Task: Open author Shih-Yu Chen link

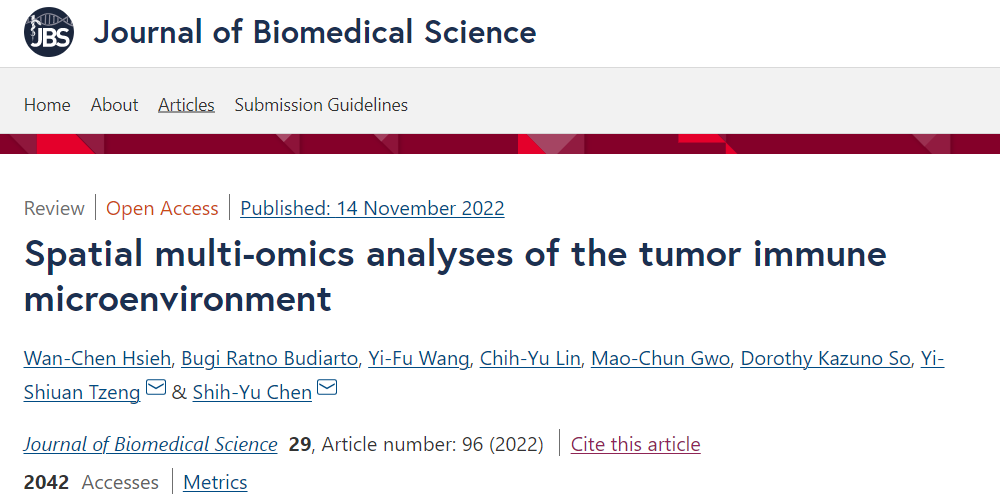Action: pos(252,392)
